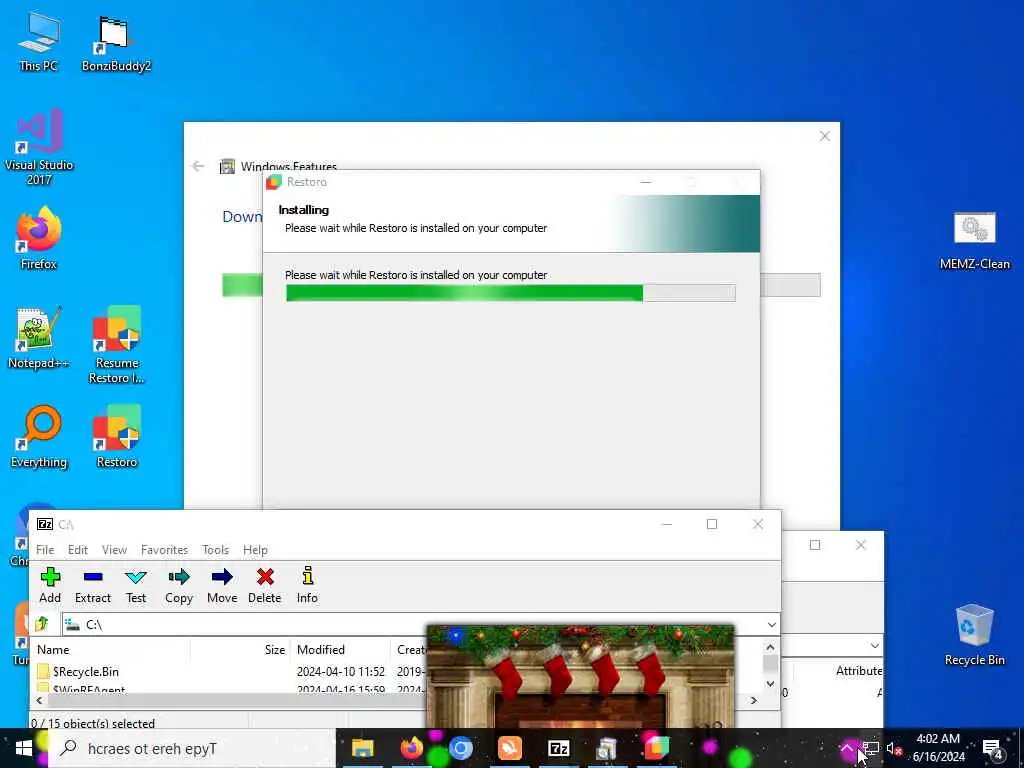Open the Resume Restoro Installer desktop icon

point(116,345)
